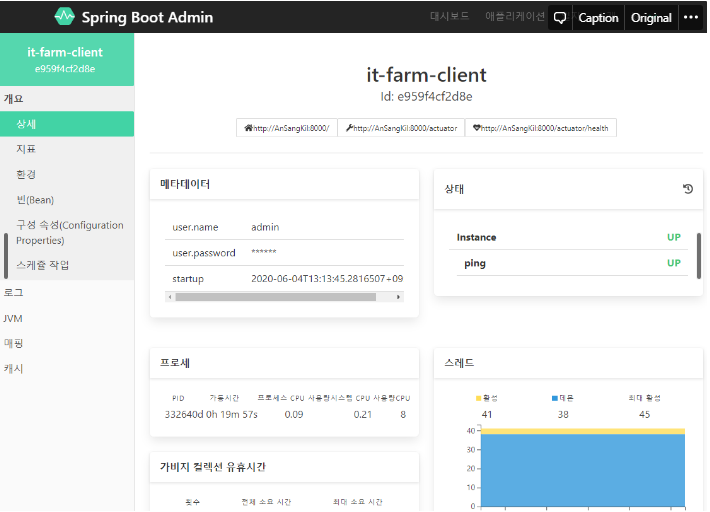
Task: Open http://AnSangKil:8000/actuator link
Action: click(401, 128)
